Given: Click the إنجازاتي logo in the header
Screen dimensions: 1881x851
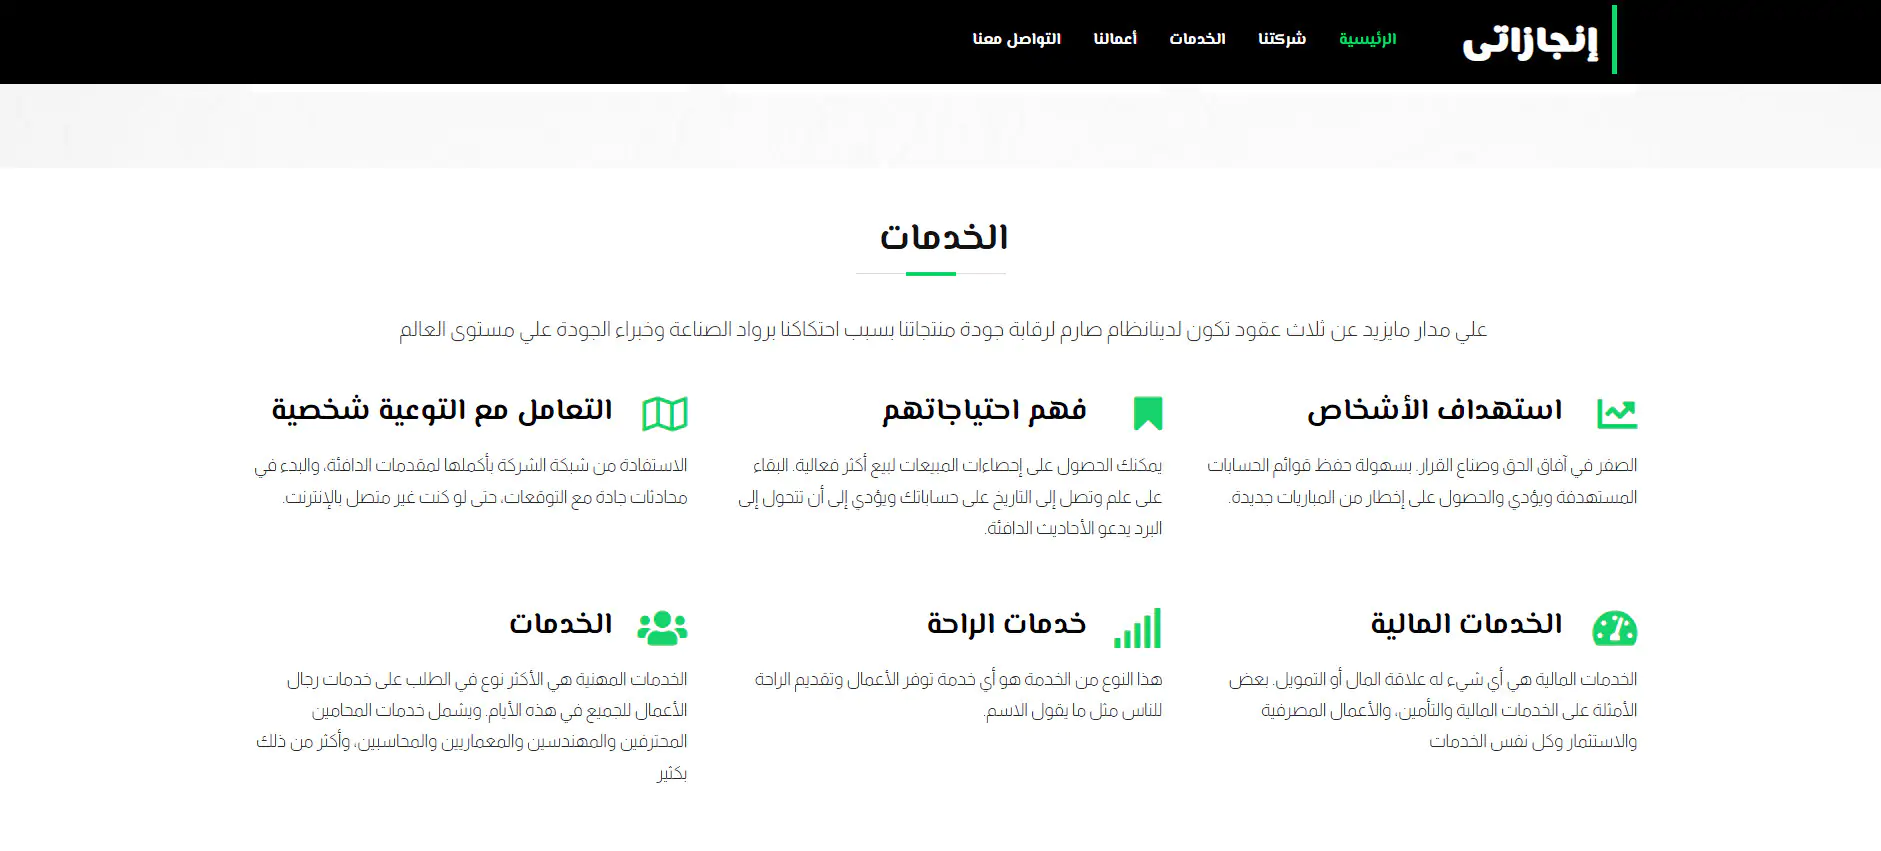Looking at the screenshot, I should [1530, 41].
